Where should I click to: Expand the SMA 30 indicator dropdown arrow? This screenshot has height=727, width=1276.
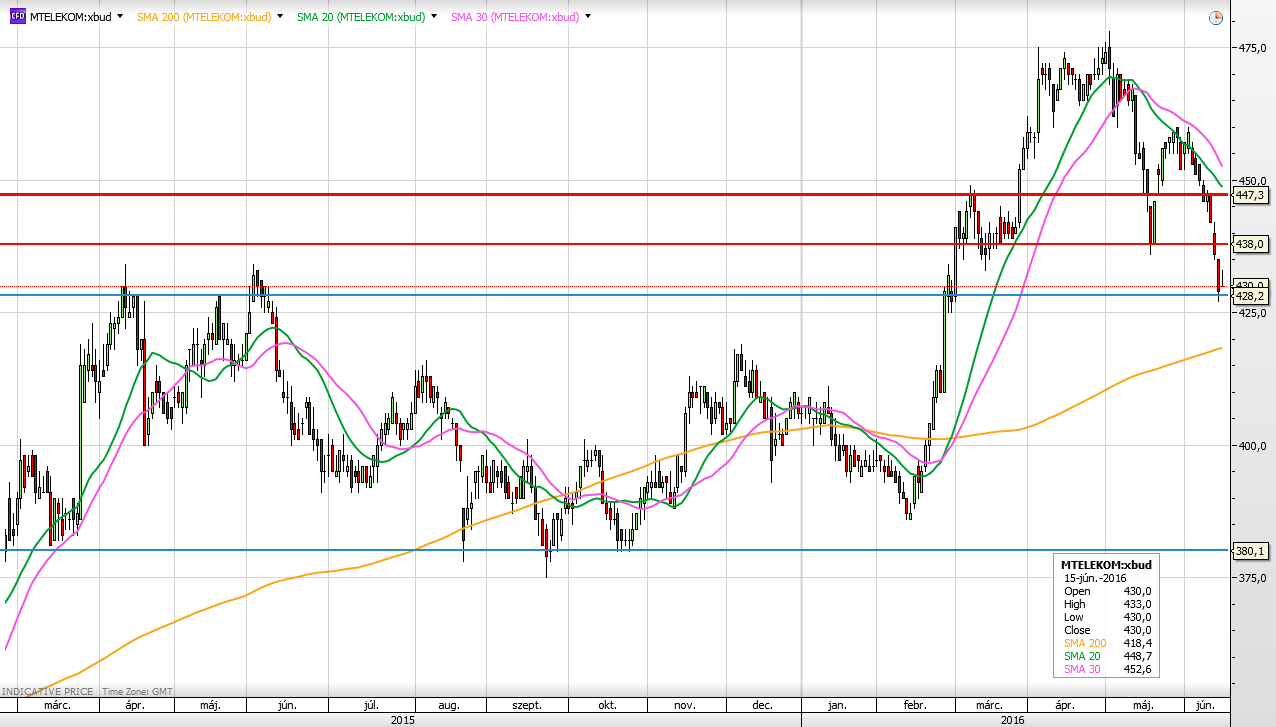[587, 17]
